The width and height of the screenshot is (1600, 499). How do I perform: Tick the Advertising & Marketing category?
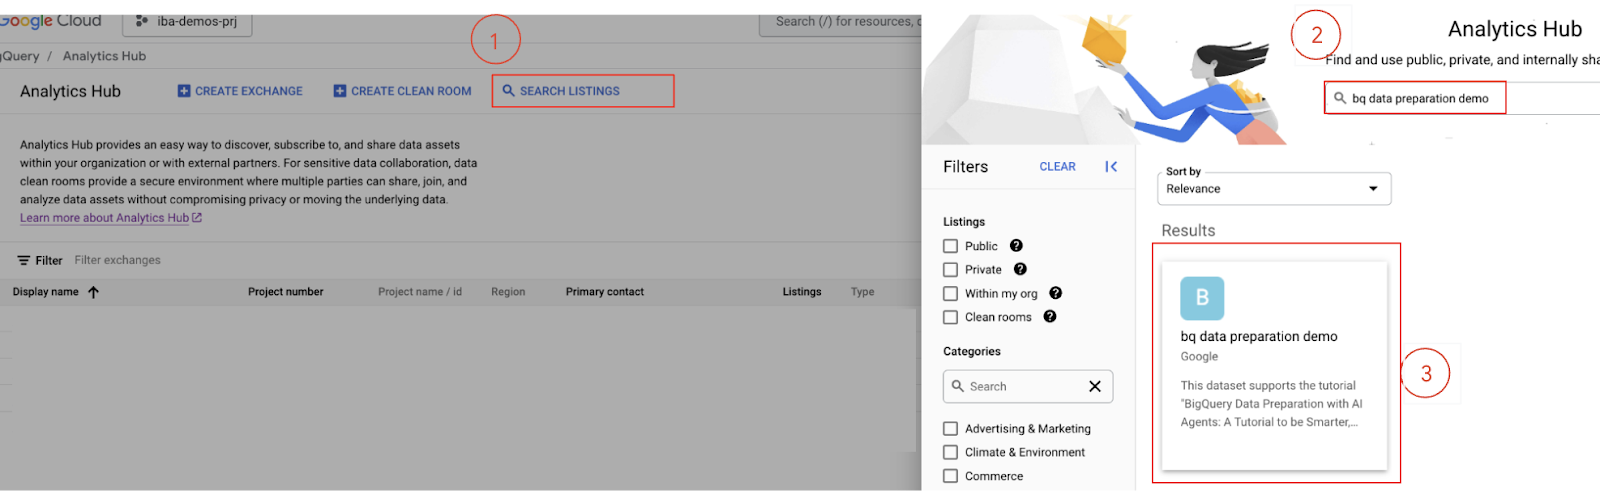[951, 429]
